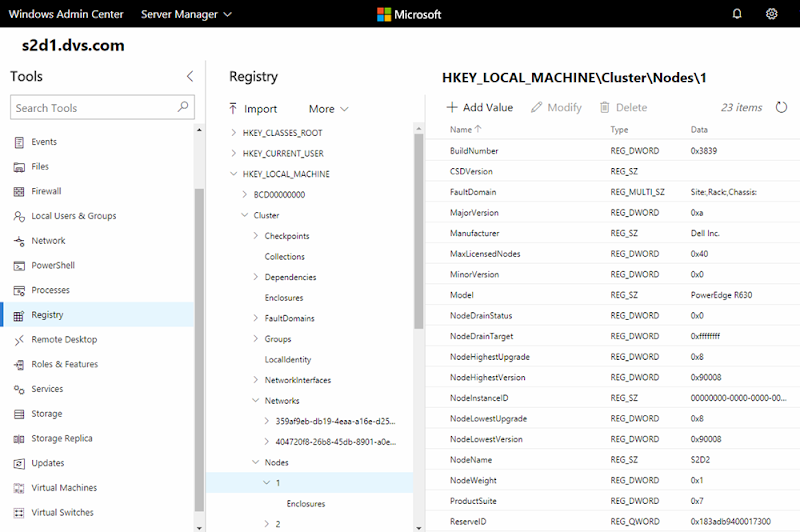
Task: Open the Services tool
Action: pos(98,389)
